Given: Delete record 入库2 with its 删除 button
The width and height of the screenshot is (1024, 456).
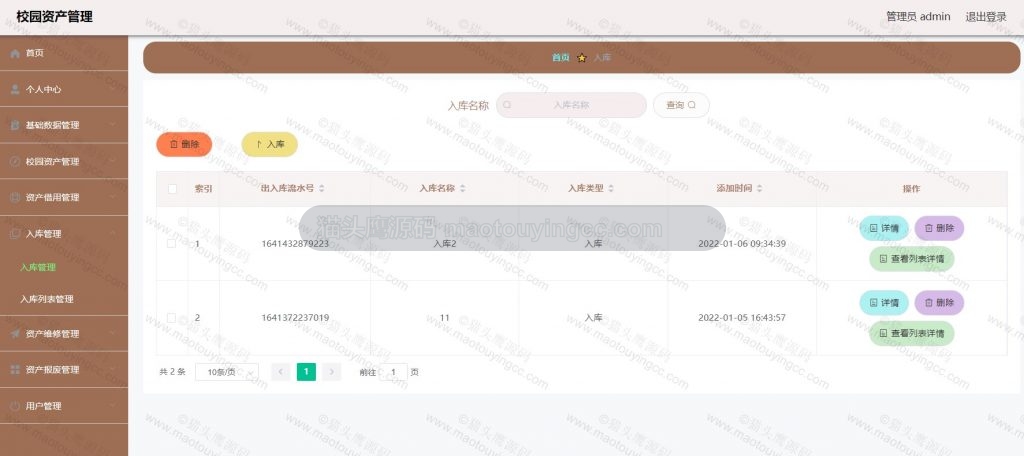Looking at the screenshot, I should 939,229.
